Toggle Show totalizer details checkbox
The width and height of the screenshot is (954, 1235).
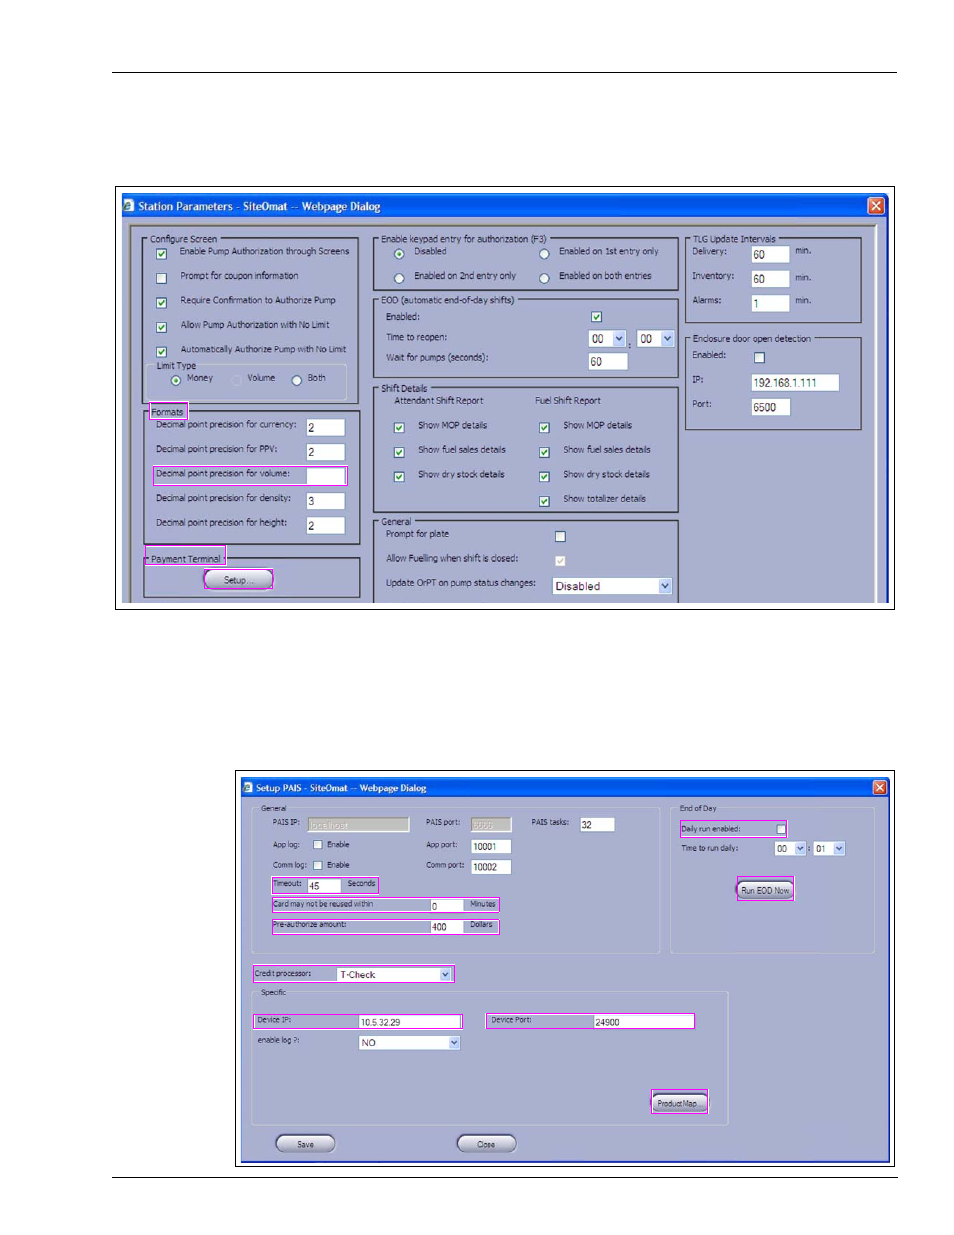[x=545, y=502]
